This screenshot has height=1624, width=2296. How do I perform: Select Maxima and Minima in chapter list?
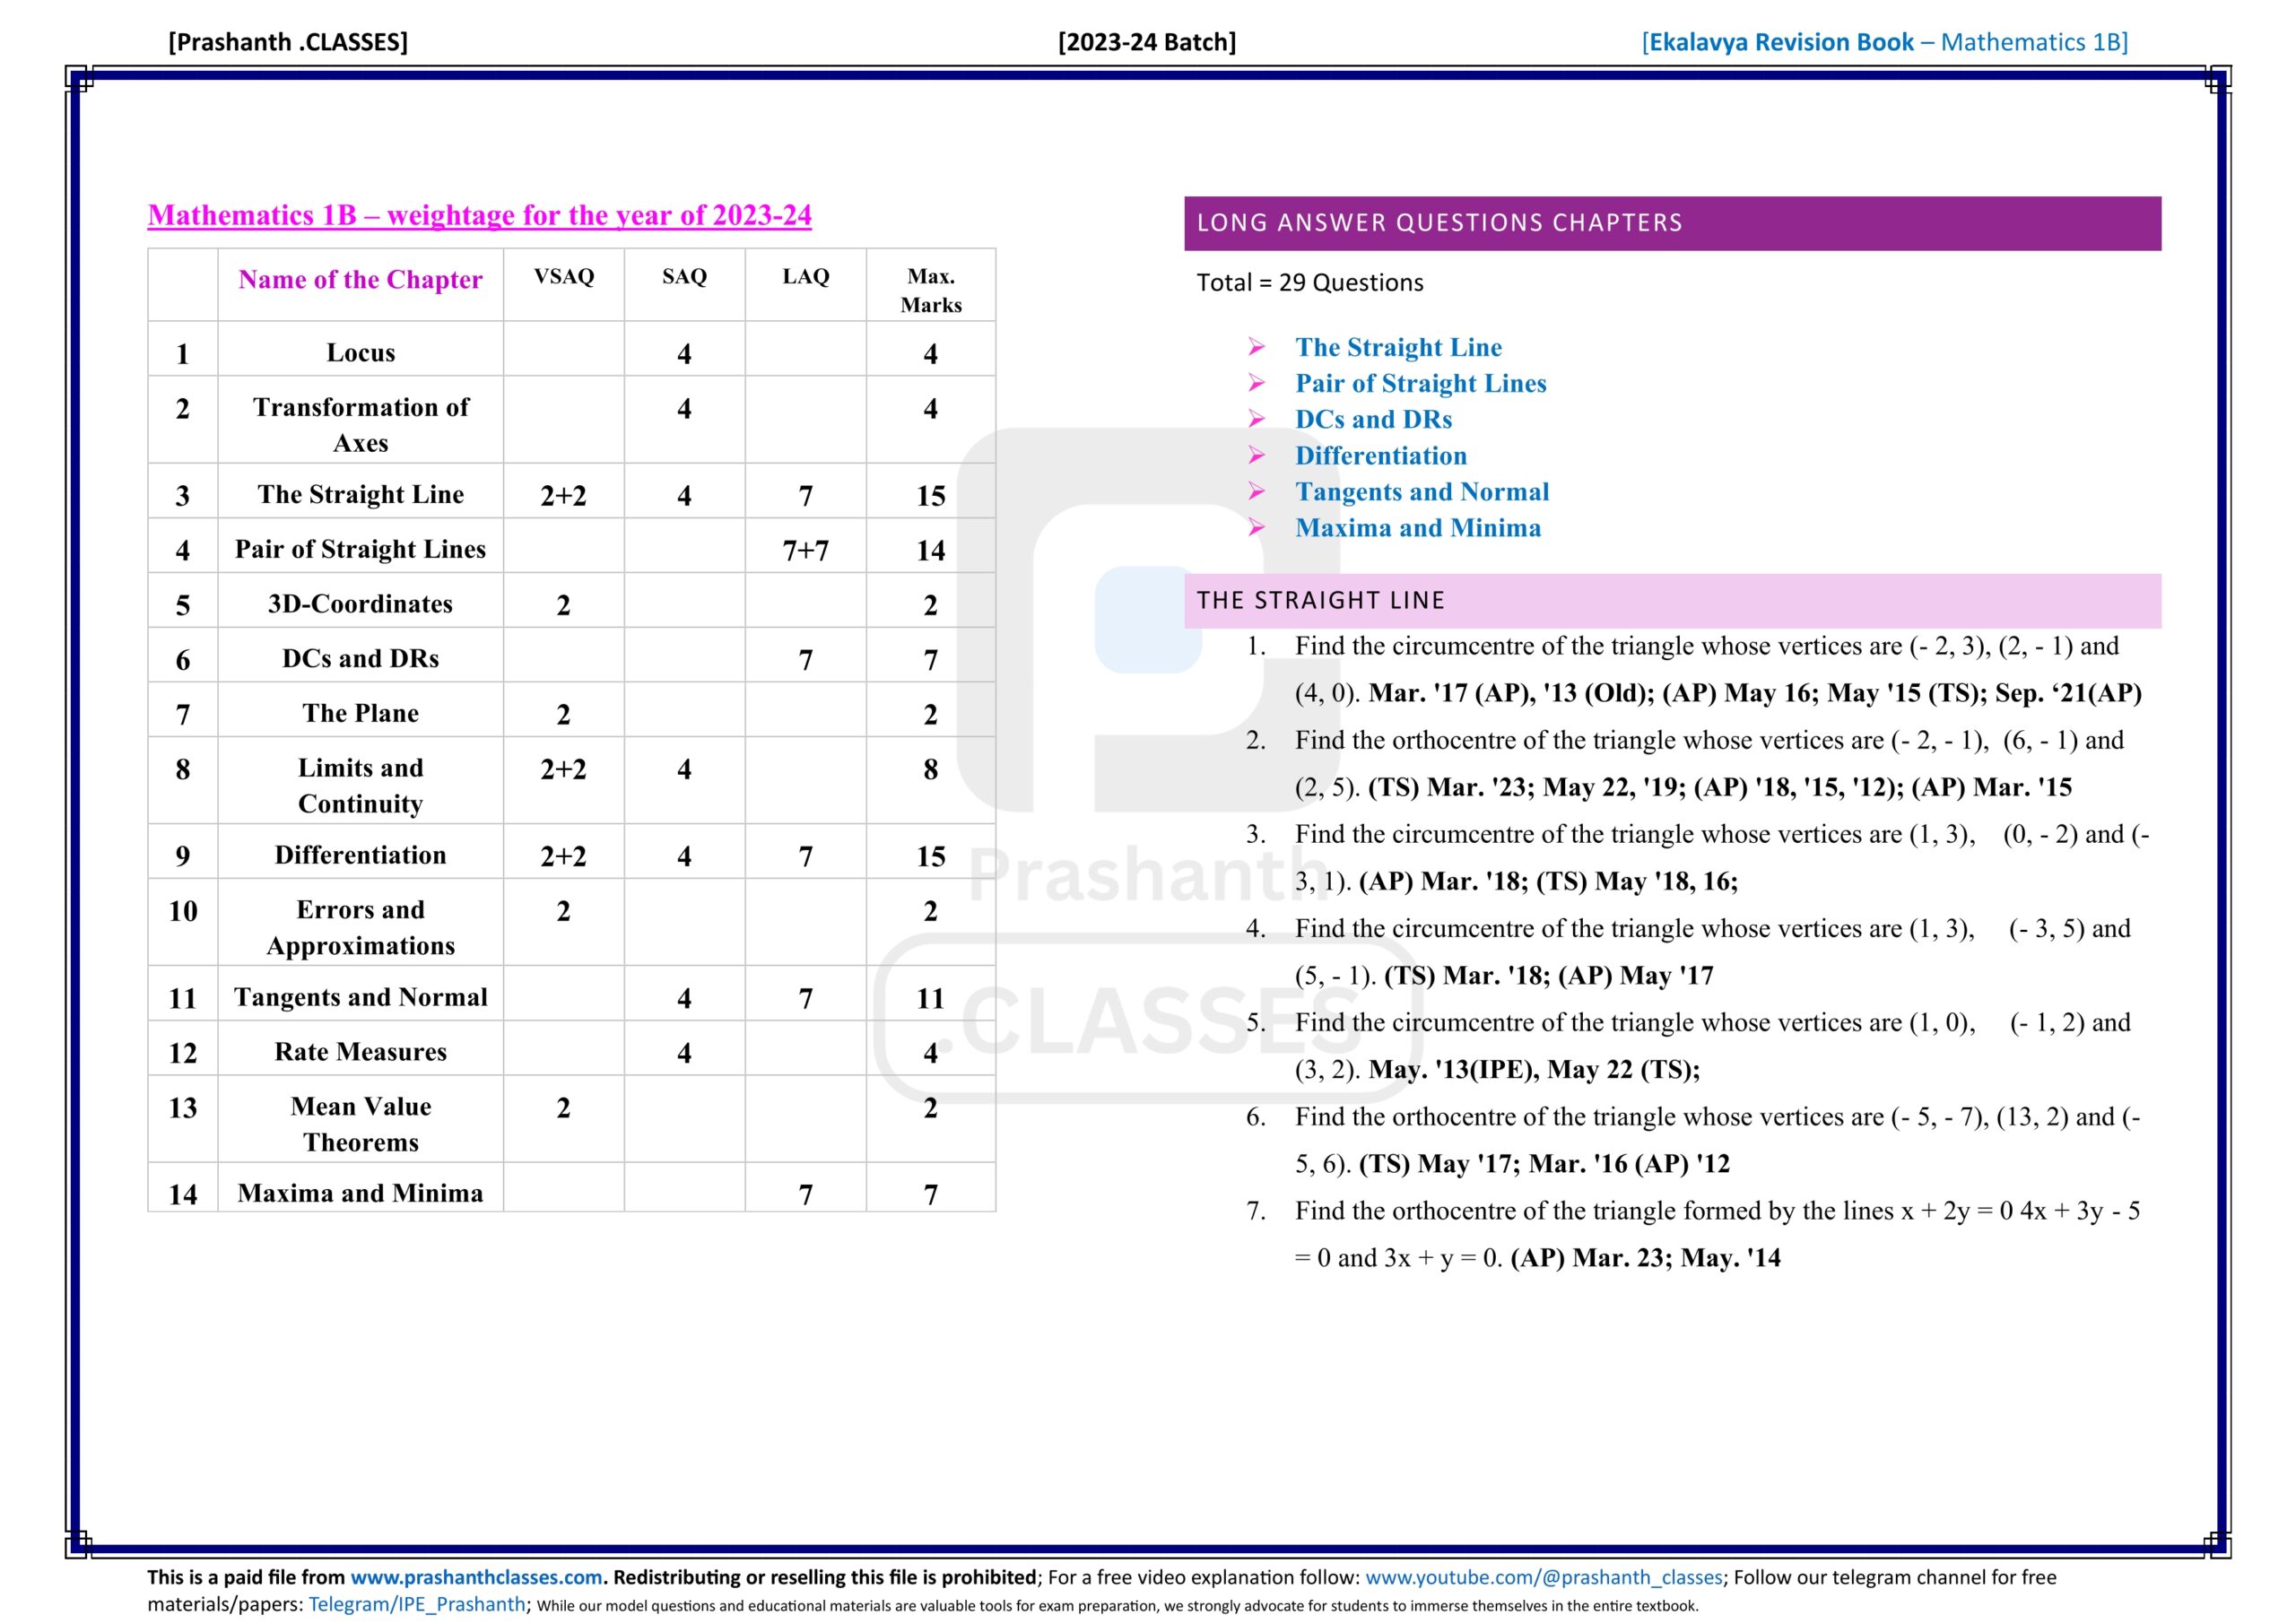(1417, 527)
